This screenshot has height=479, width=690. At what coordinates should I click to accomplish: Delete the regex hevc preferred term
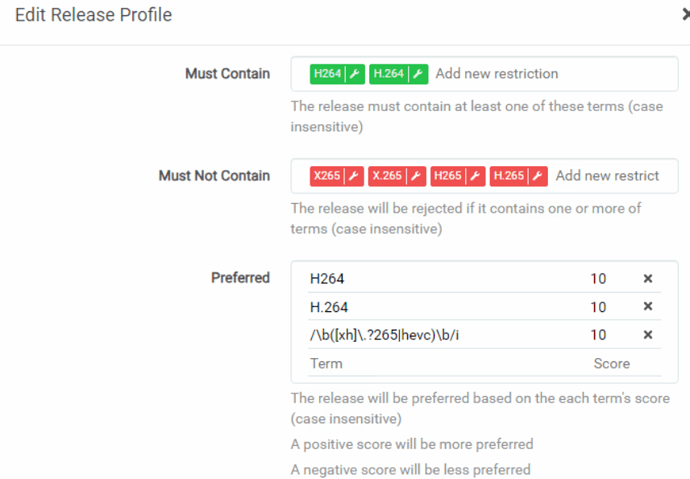pos(647,335)
